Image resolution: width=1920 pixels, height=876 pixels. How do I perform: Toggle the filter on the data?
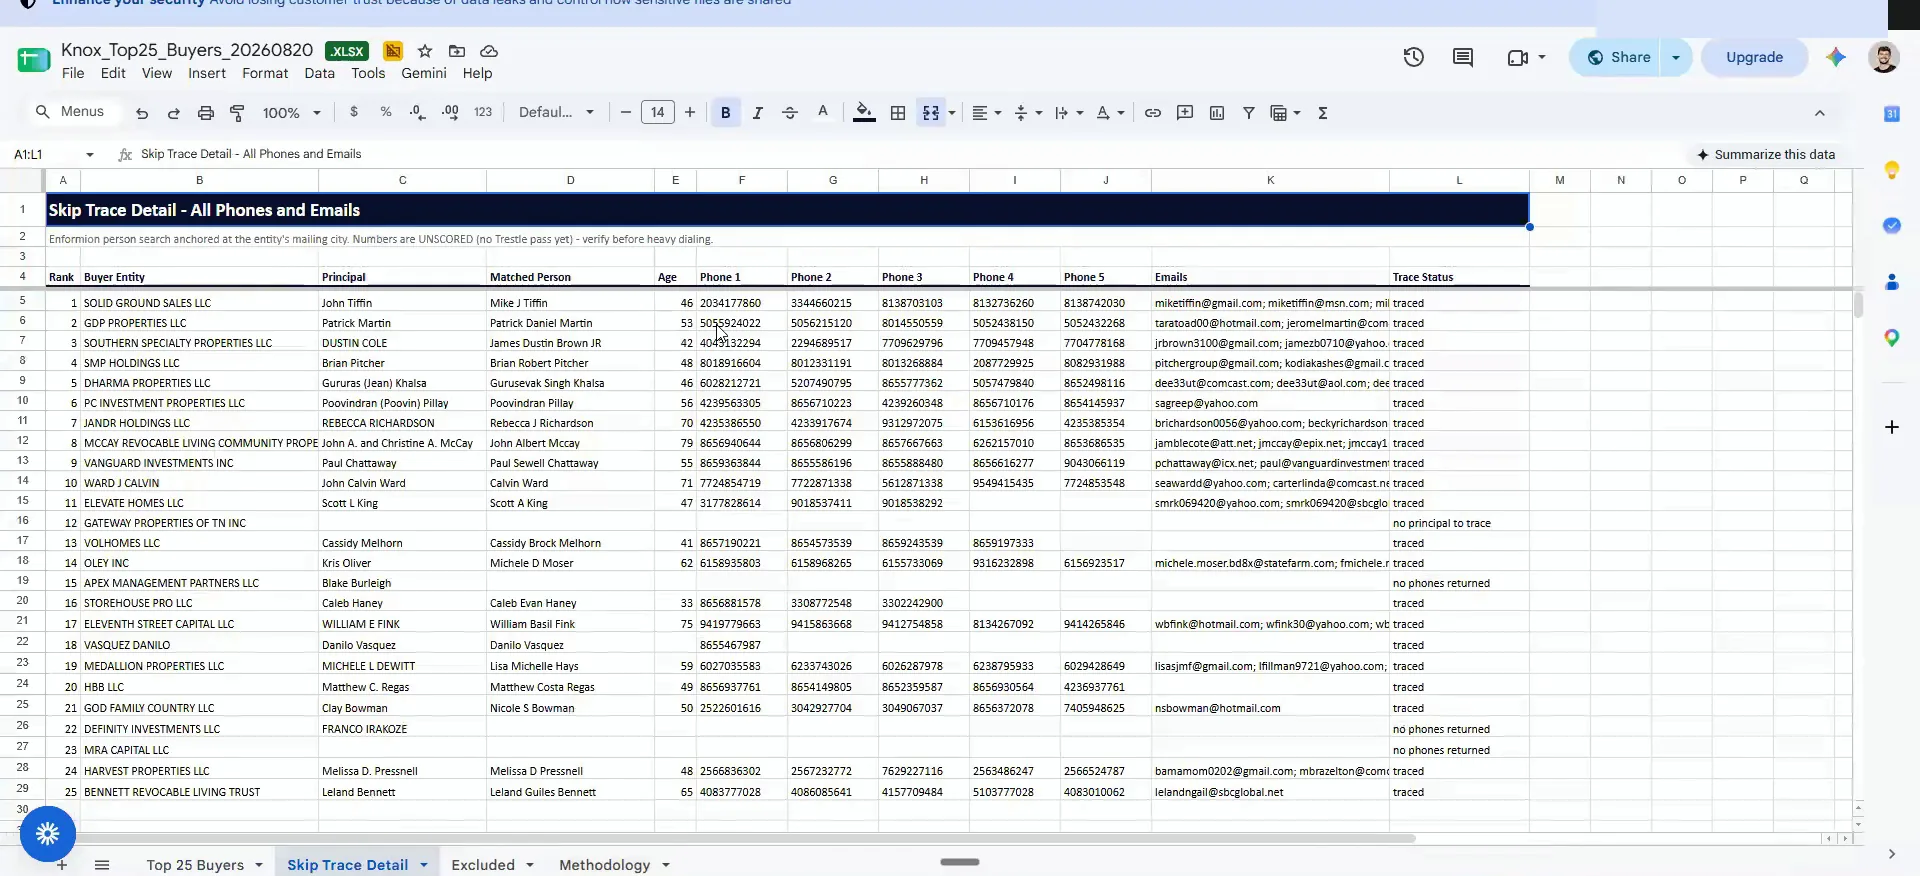1249,113
